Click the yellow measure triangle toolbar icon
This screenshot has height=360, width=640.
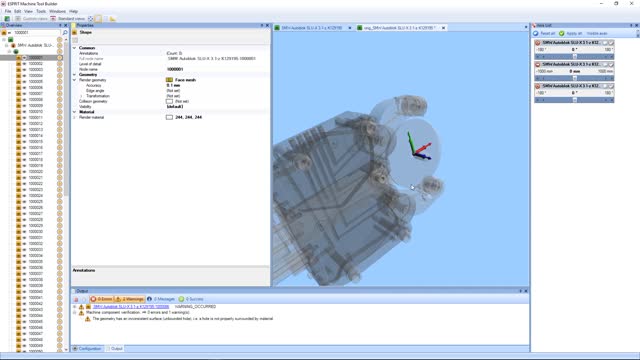coord(113,19)
